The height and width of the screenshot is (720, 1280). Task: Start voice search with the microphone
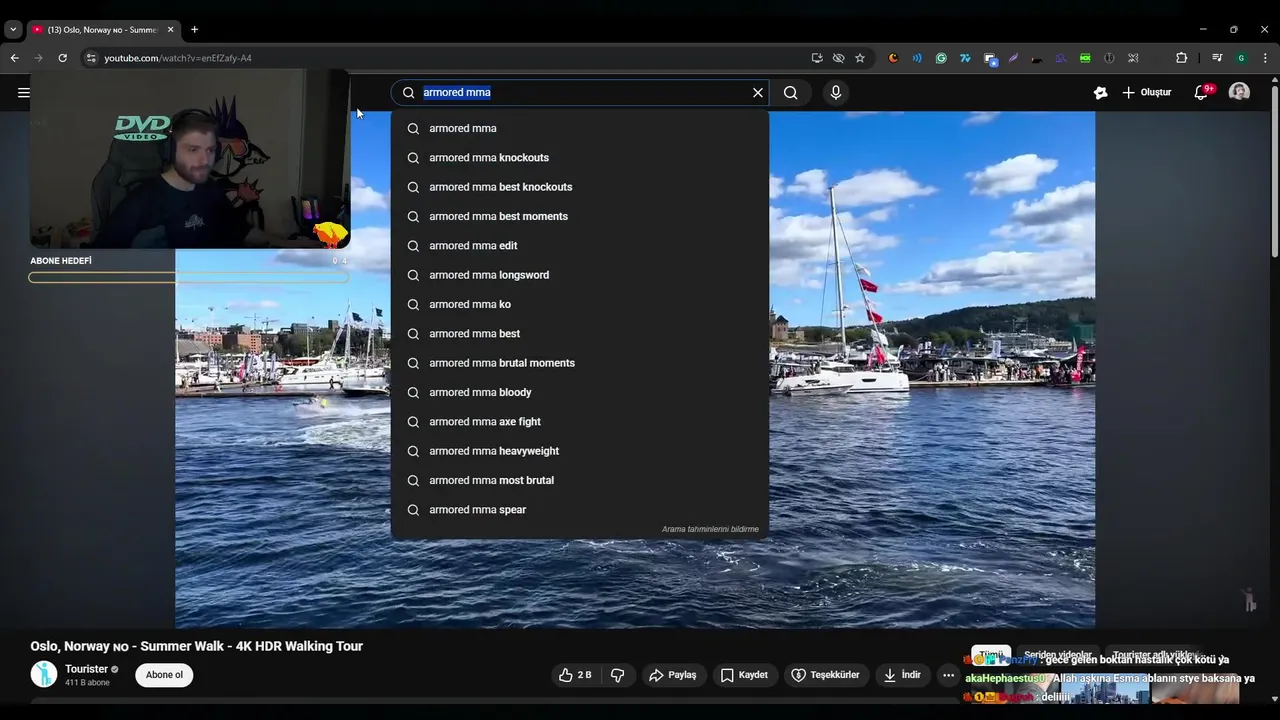point(836,93)
